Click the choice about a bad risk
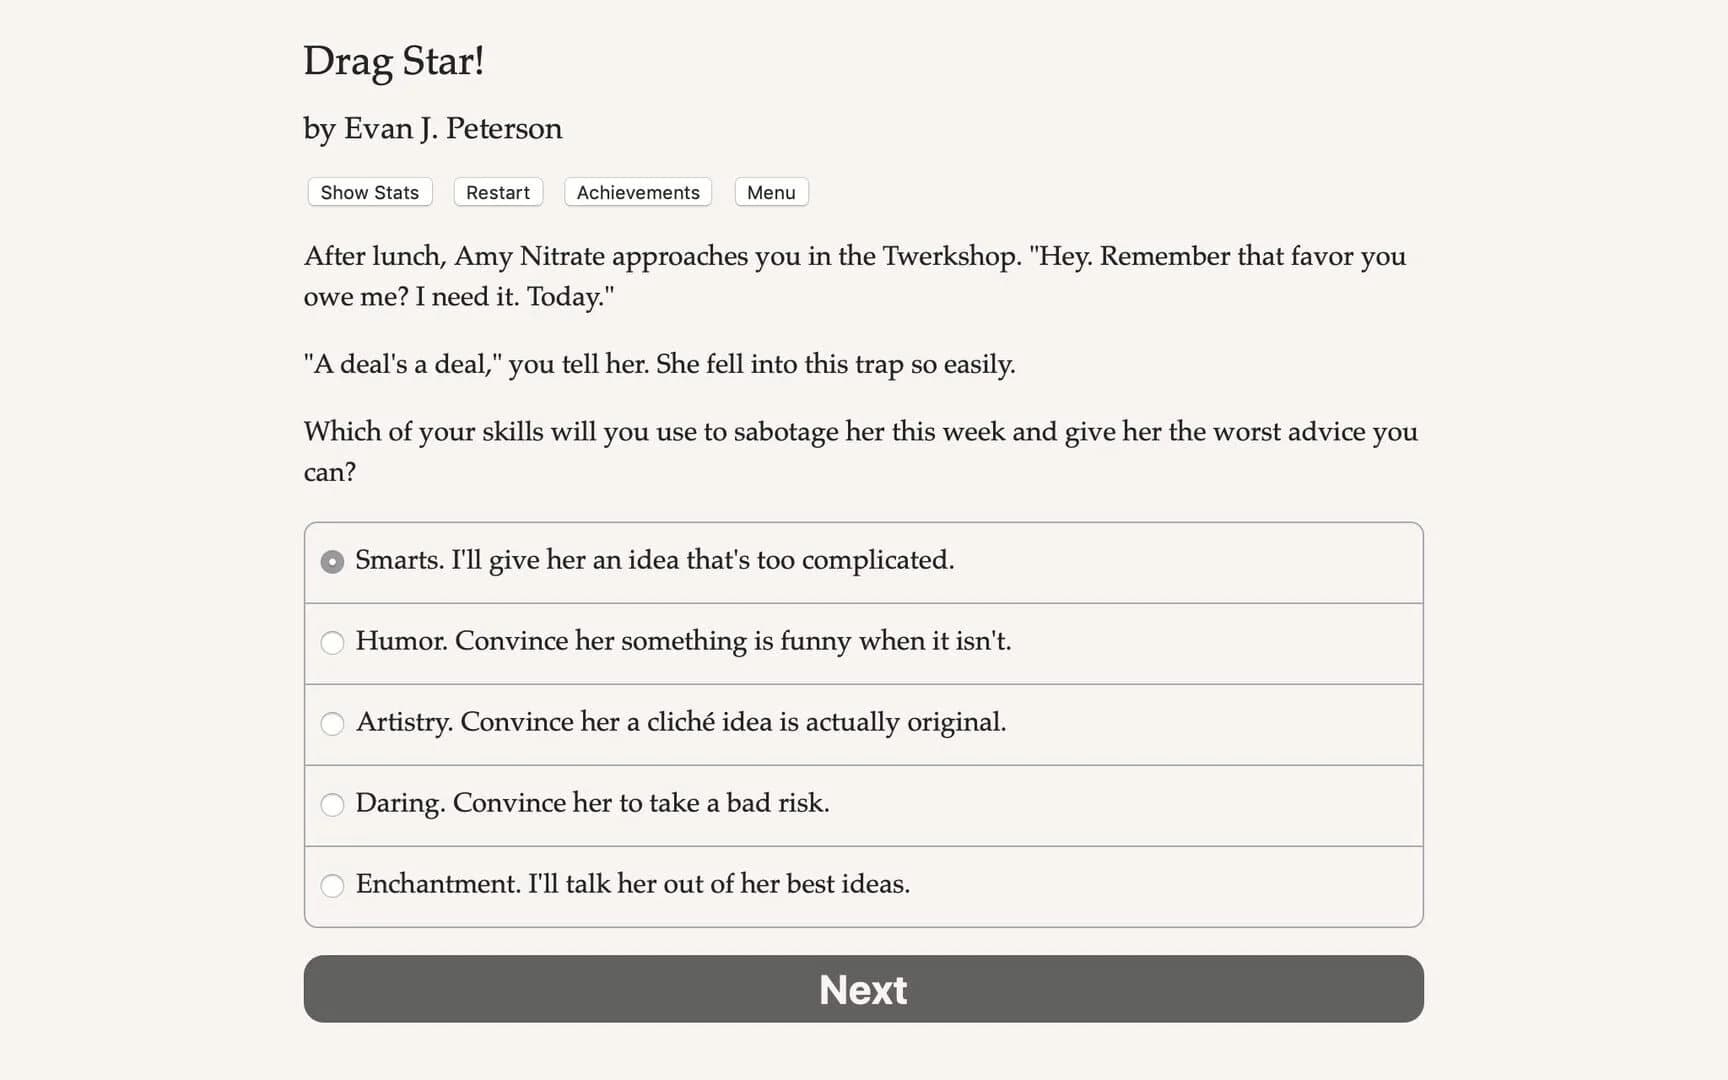 click(x=591, y=805)
